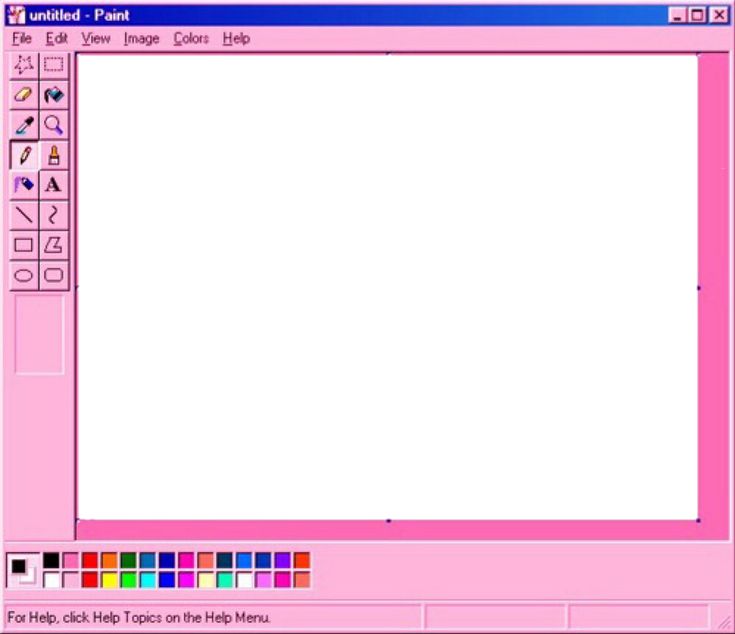
Task: Open the View menu
Action: (x=96, y=38)
